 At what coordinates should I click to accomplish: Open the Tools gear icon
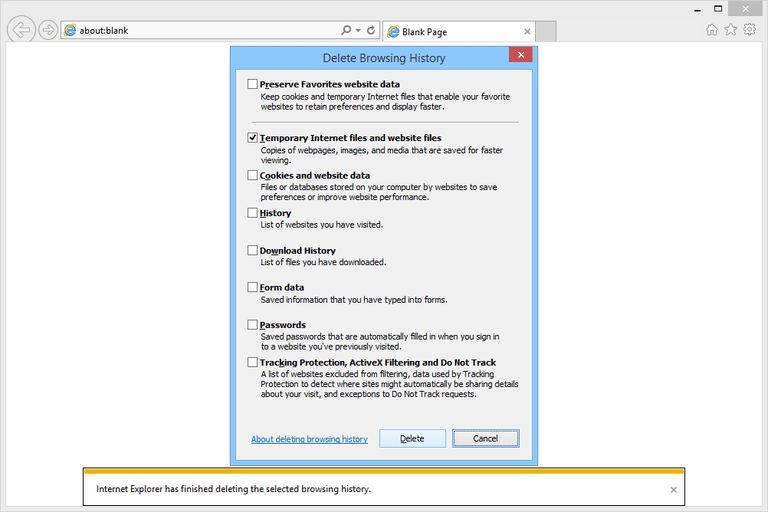[x=749, y=30]
